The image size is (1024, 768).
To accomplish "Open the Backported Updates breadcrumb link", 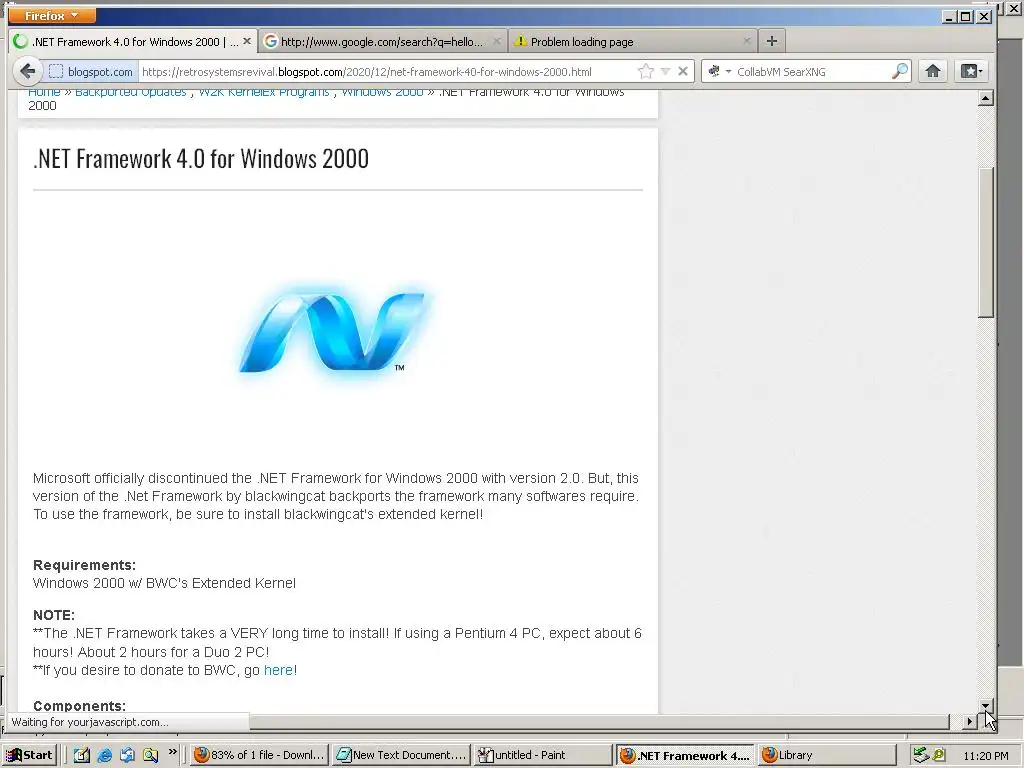I will [x=131, y=93].
